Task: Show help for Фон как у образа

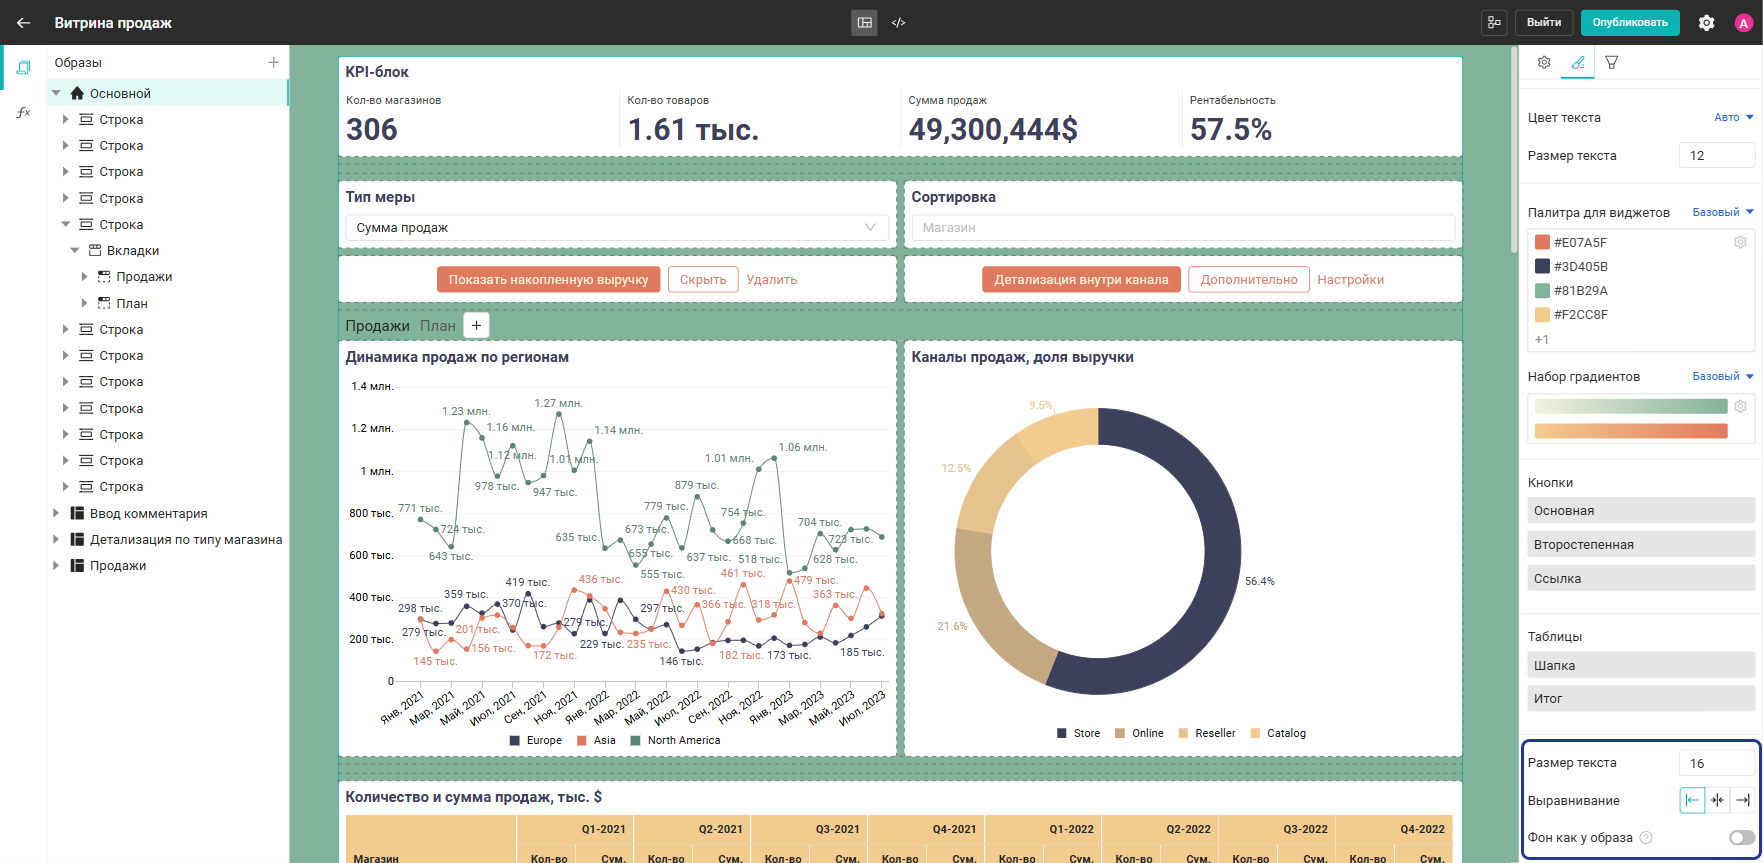Action: (x=1646, y=838)
